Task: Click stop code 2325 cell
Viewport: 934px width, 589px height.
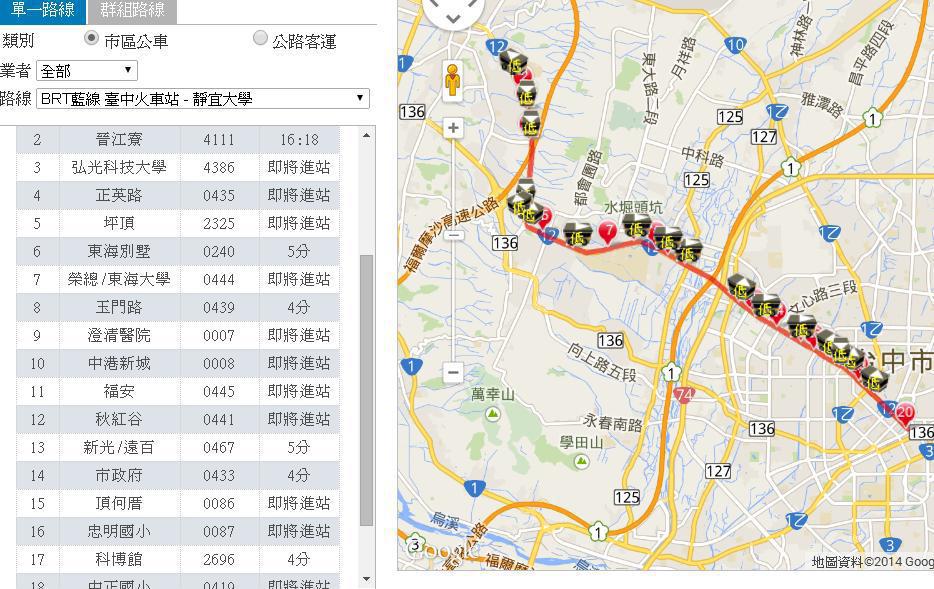Action: [219, 223]
